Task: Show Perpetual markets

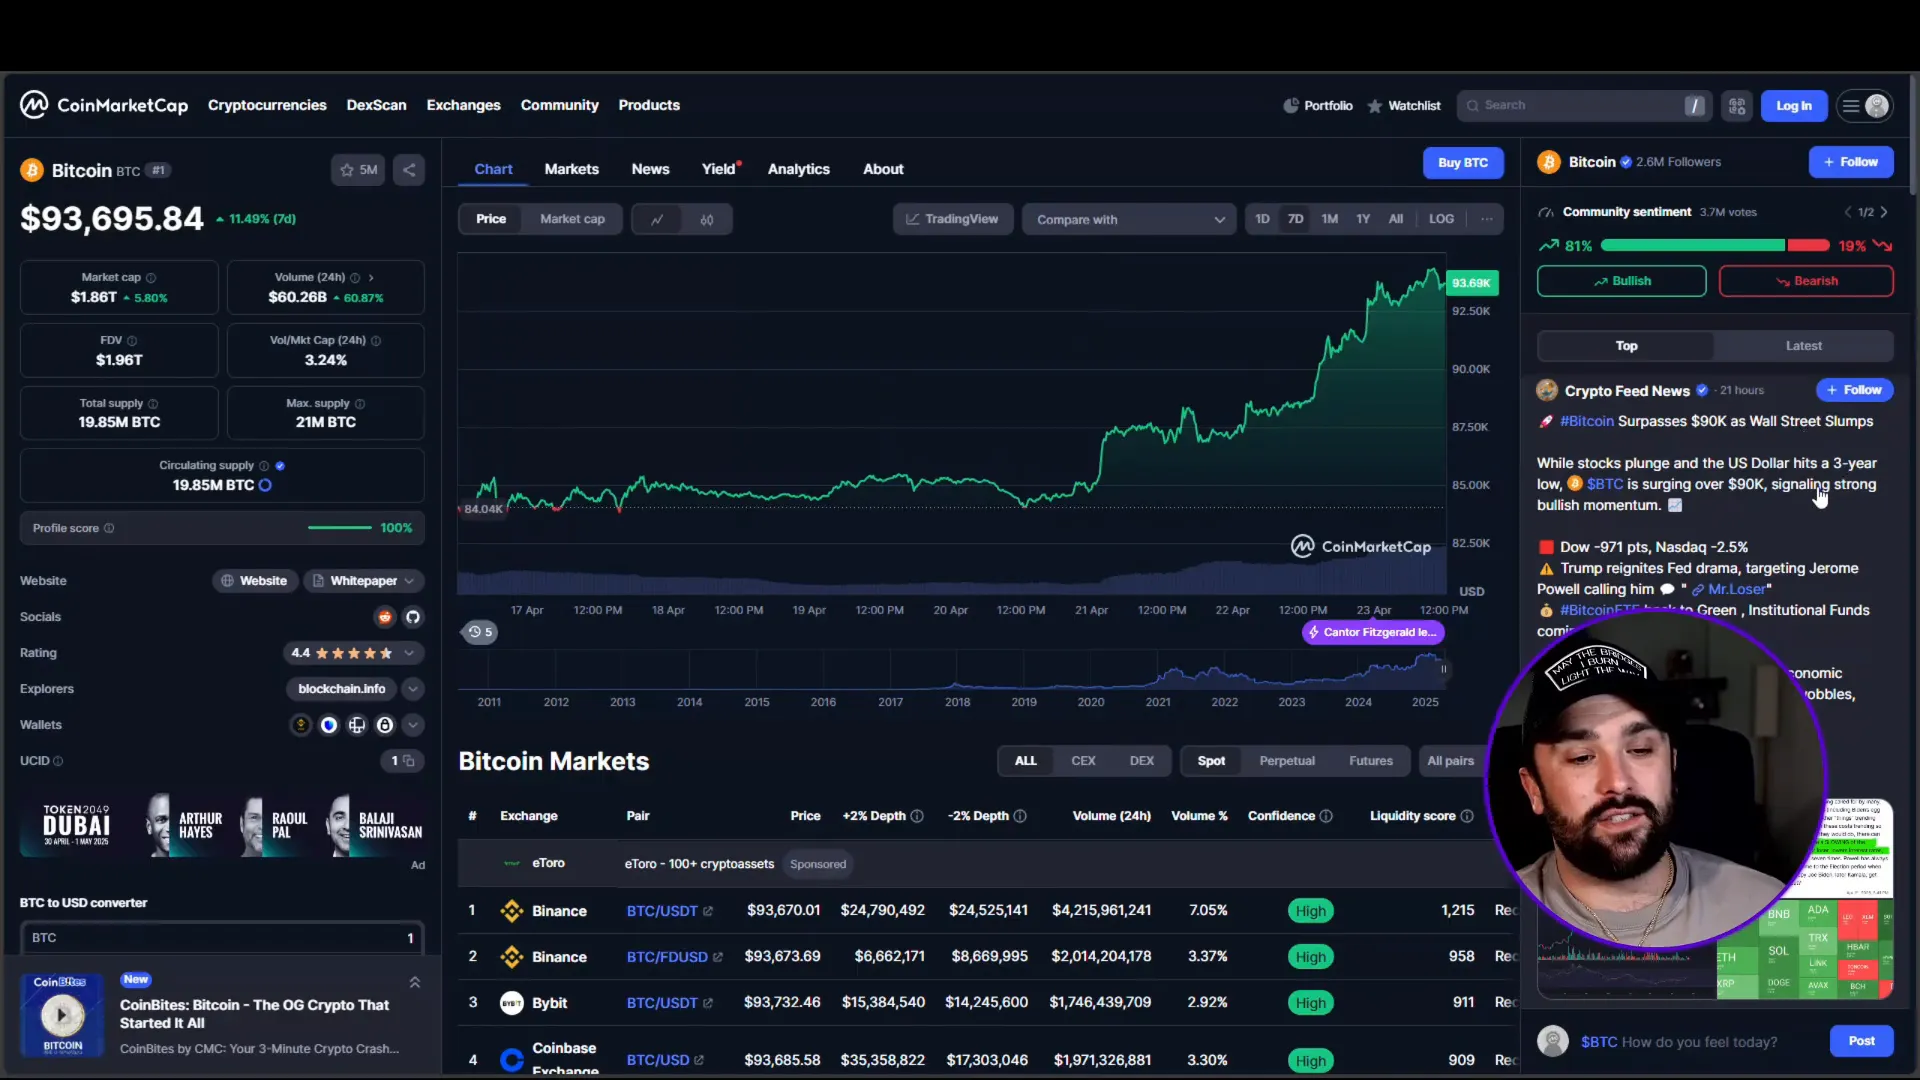Action: pos(1287,761)
